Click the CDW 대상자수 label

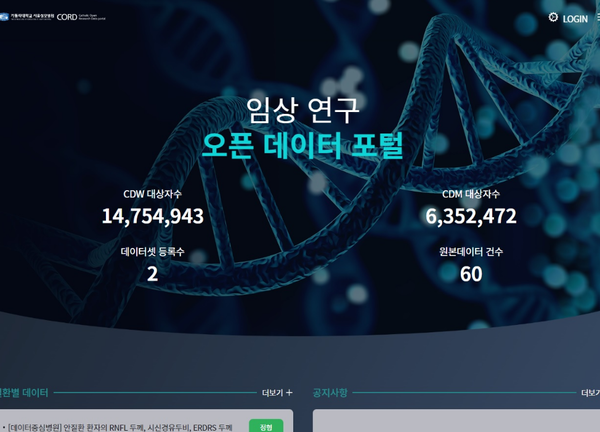click(152, 194)
